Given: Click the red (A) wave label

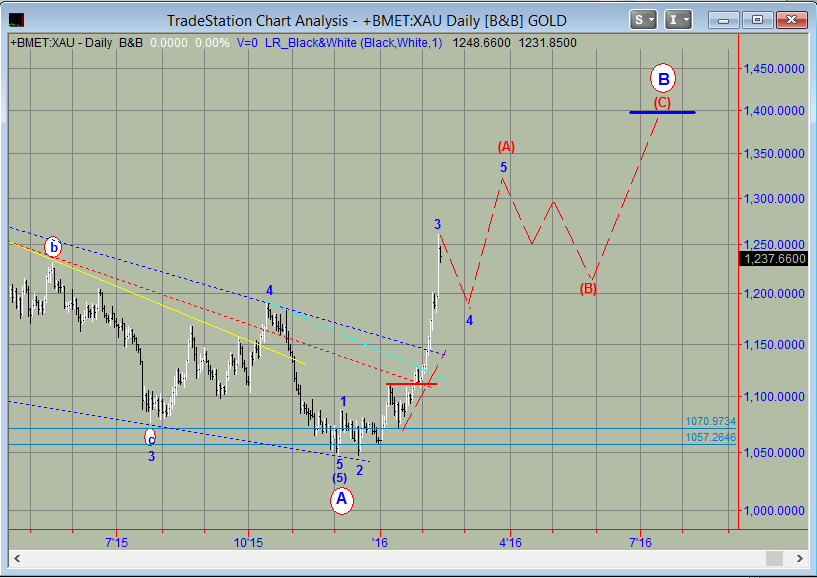Looking at the screenshot, I should 506,147.
